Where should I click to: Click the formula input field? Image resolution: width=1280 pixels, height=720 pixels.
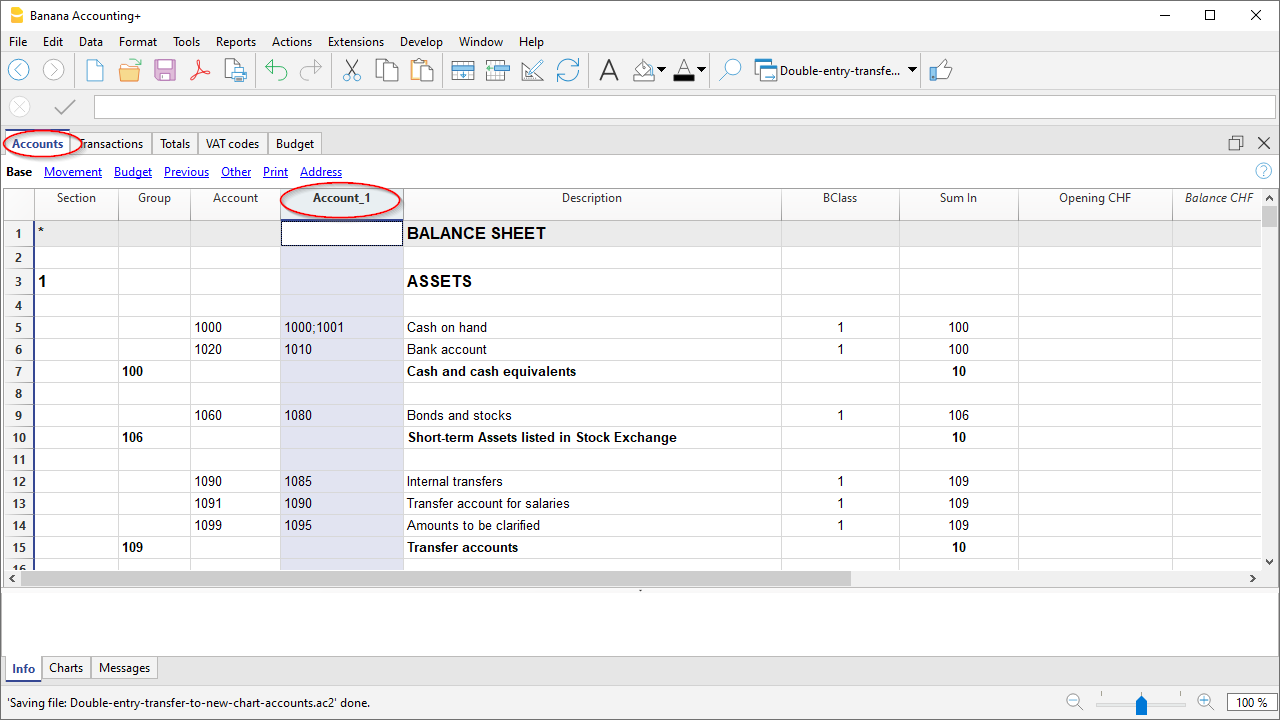pyautogui.click(x=684, y=107)
